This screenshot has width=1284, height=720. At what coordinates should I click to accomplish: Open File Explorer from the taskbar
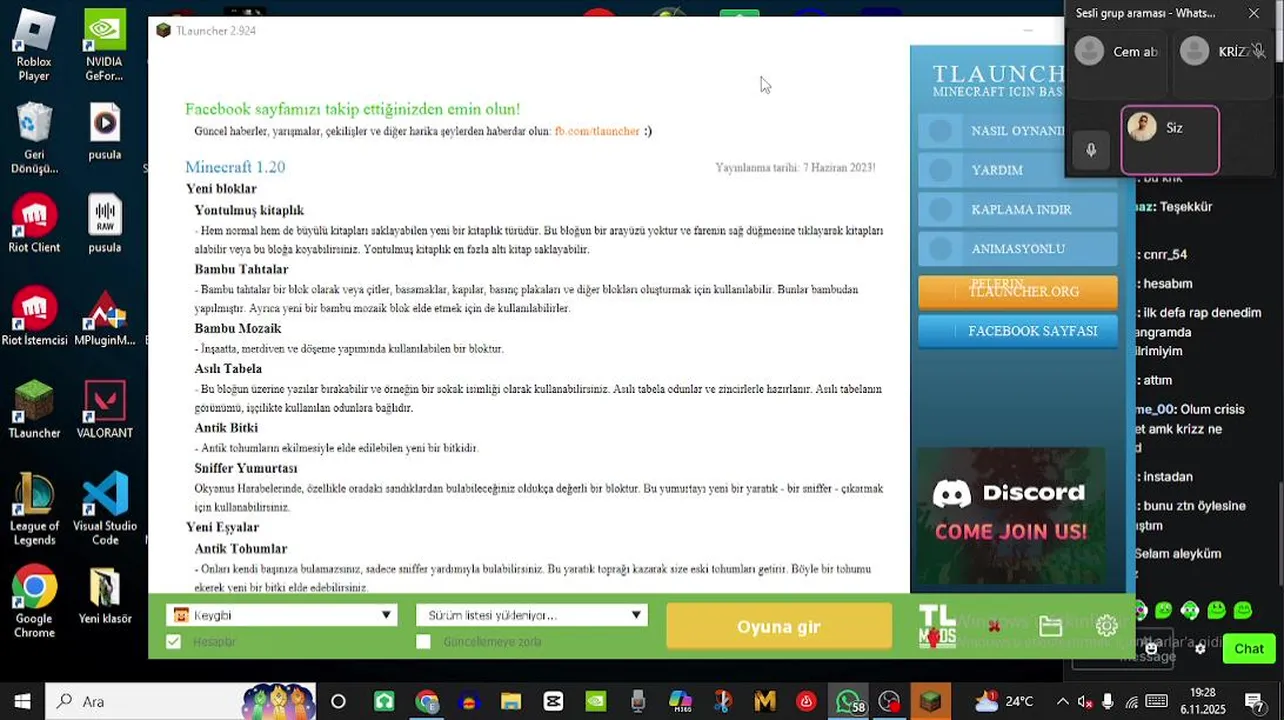click(x=511, y=701)
